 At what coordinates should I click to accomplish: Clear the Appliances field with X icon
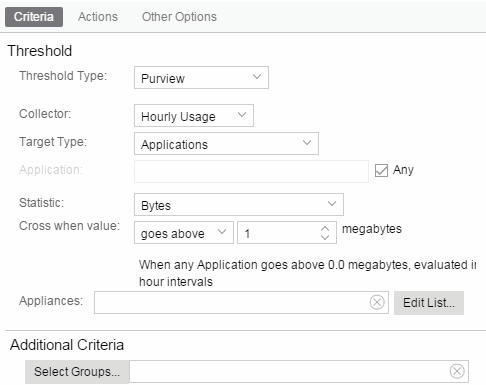[x=377, y=302]
